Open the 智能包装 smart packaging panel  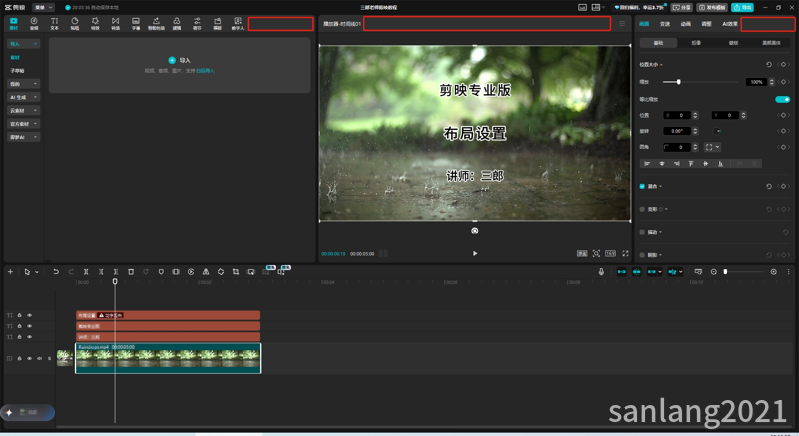(x=156, y=23)
